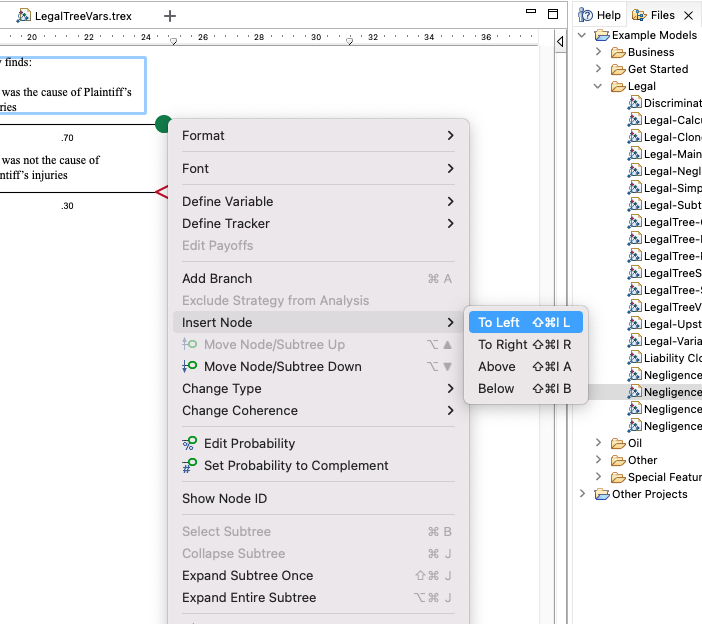Open the Font submenu
Screen dimensions: 702x624
coord(318,169)
